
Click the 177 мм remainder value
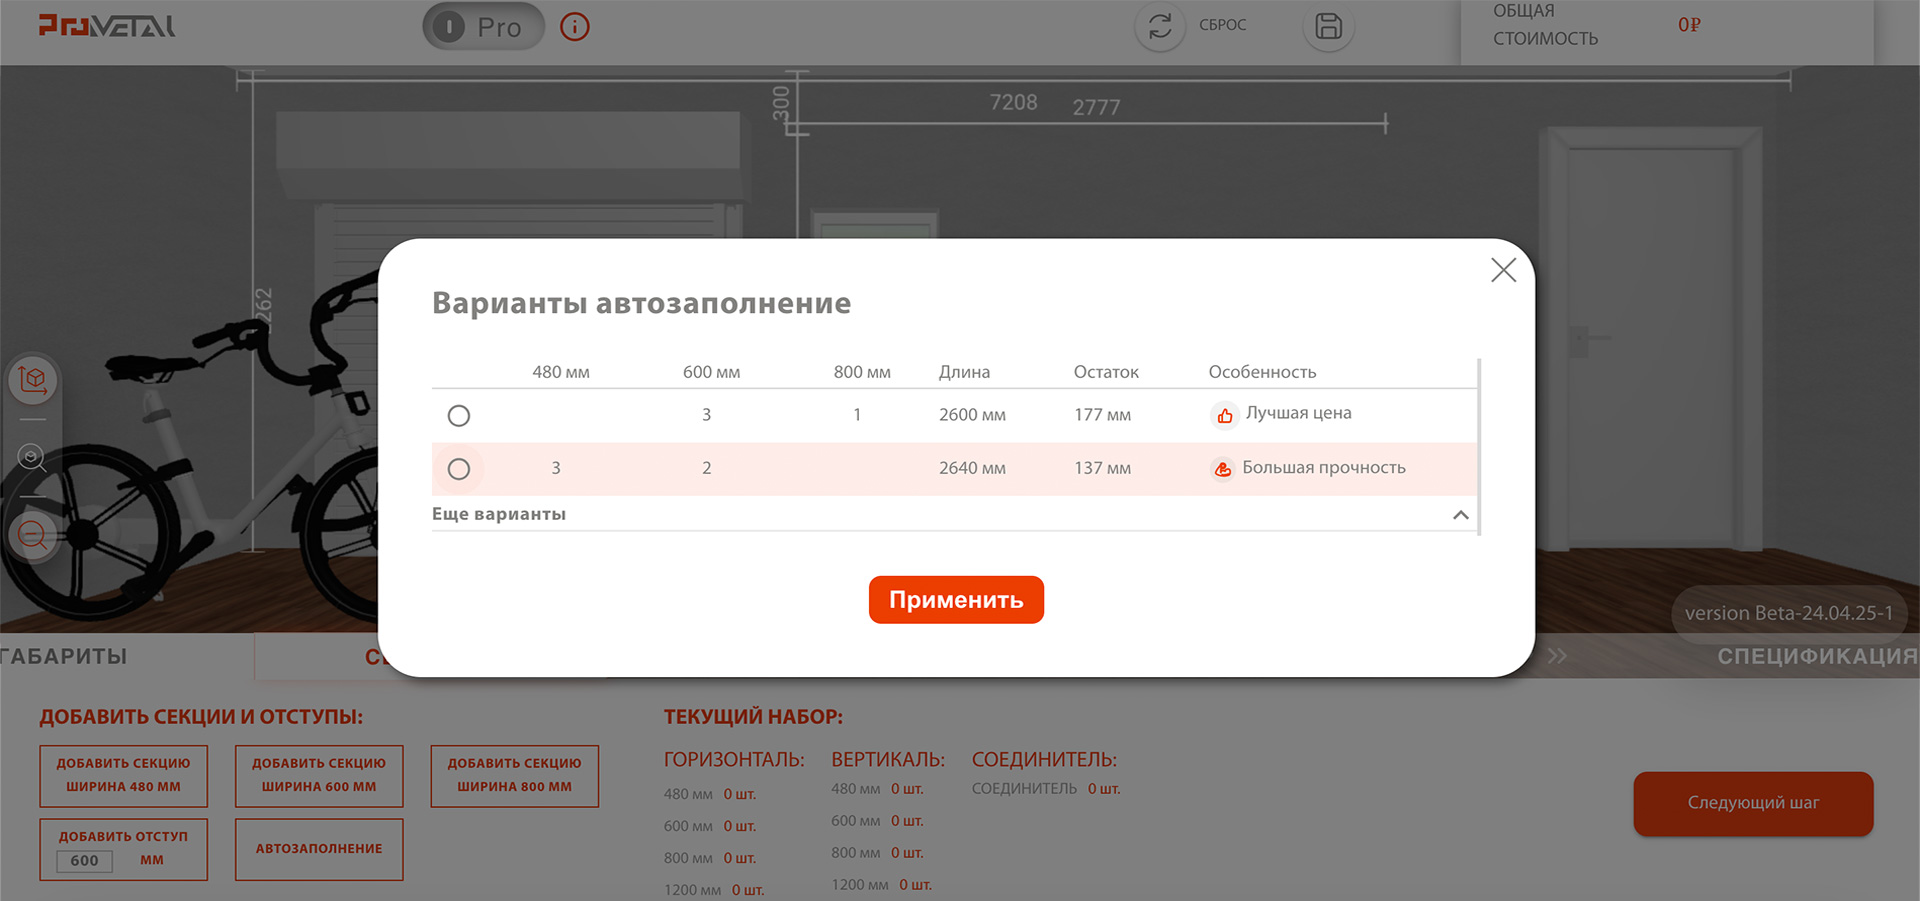[x=1102, y=415]
